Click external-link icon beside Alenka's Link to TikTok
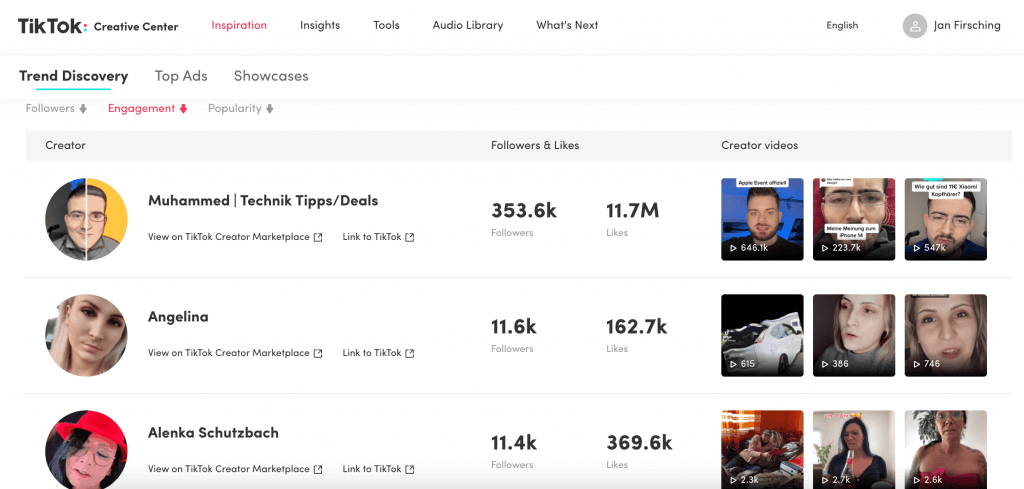1024x489 pixels. (409, 469)
